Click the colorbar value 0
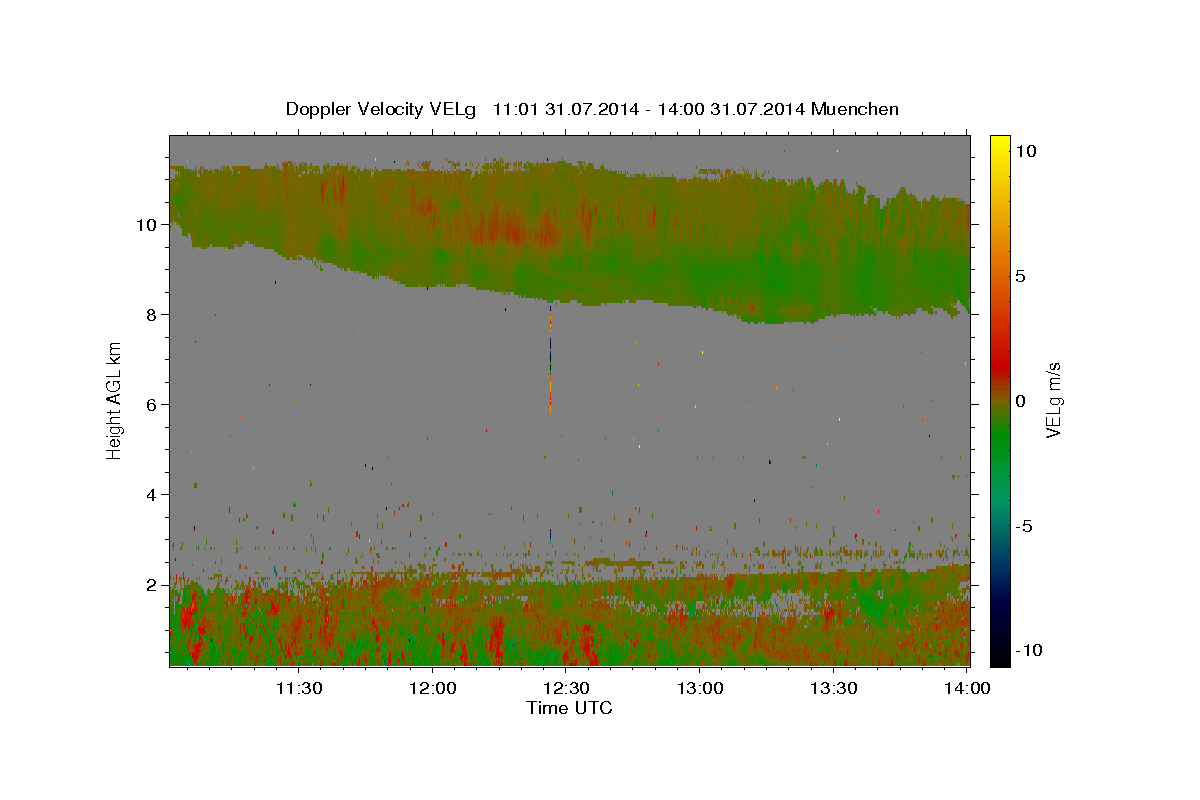Viewport: 1200px width, 800px height. click(1021, 401)
